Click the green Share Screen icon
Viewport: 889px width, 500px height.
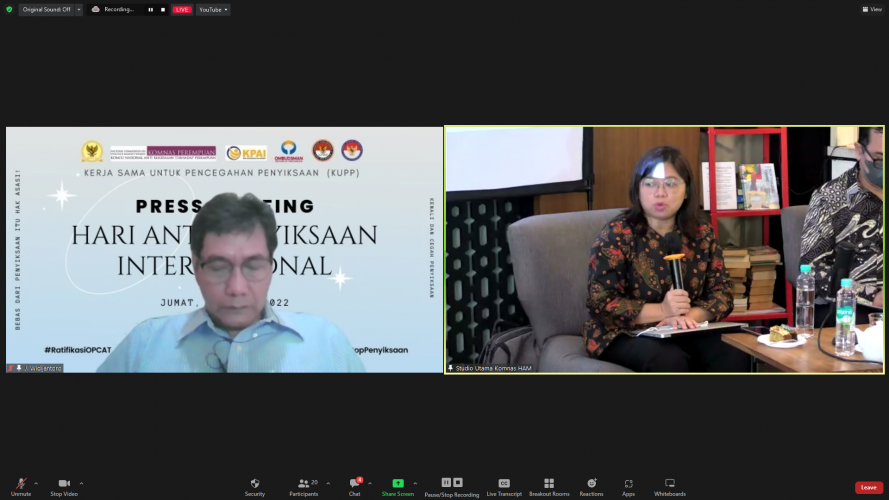397,483
